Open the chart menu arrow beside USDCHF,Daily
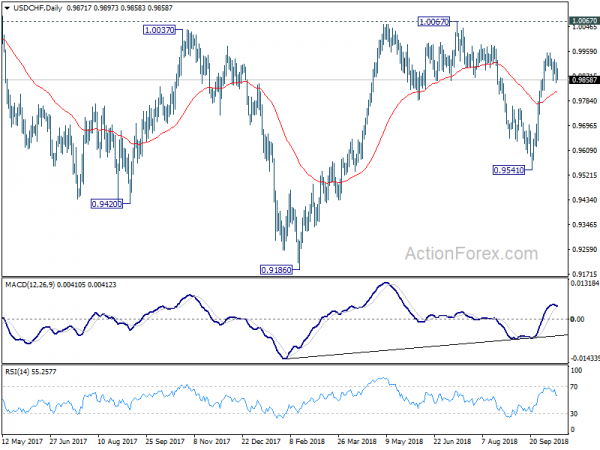Image resolution: width=600 pixels, height=450 pixels. (7, 8)
